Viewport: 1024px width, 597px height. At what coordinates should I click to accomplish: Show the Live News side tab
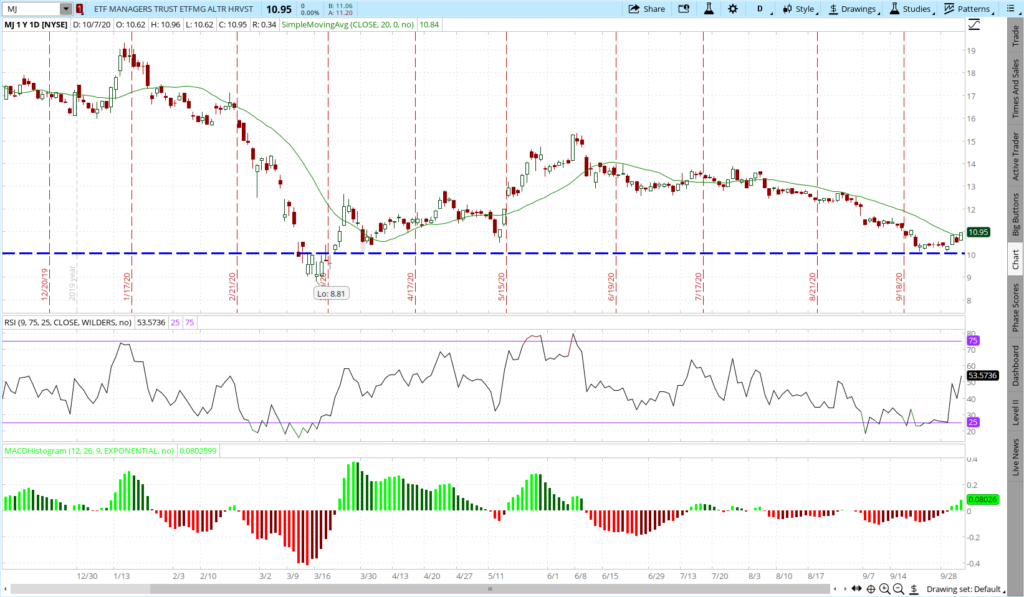click(x=1015, y=455)
